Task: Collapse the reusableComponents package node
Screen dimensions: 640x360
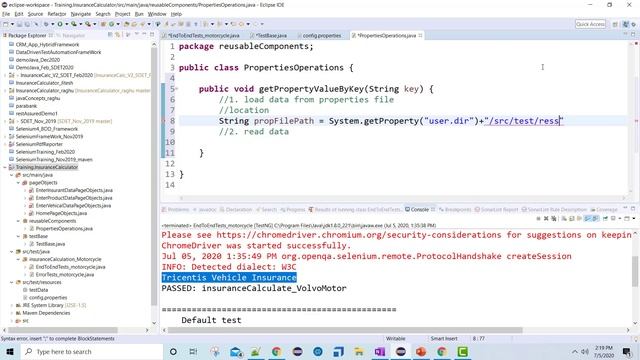Action: pyautogui.click(x=18, y=221)
